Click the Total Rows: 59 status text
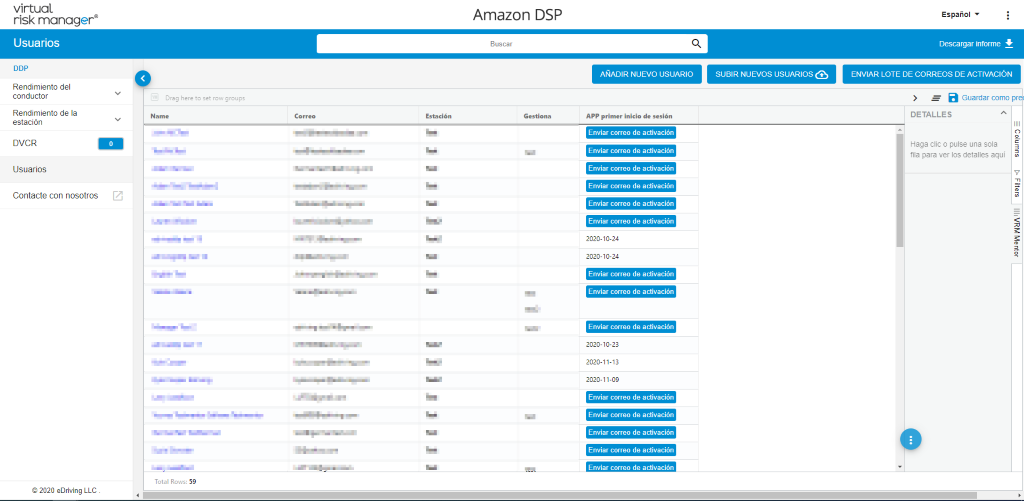 (x=175, y=481)
